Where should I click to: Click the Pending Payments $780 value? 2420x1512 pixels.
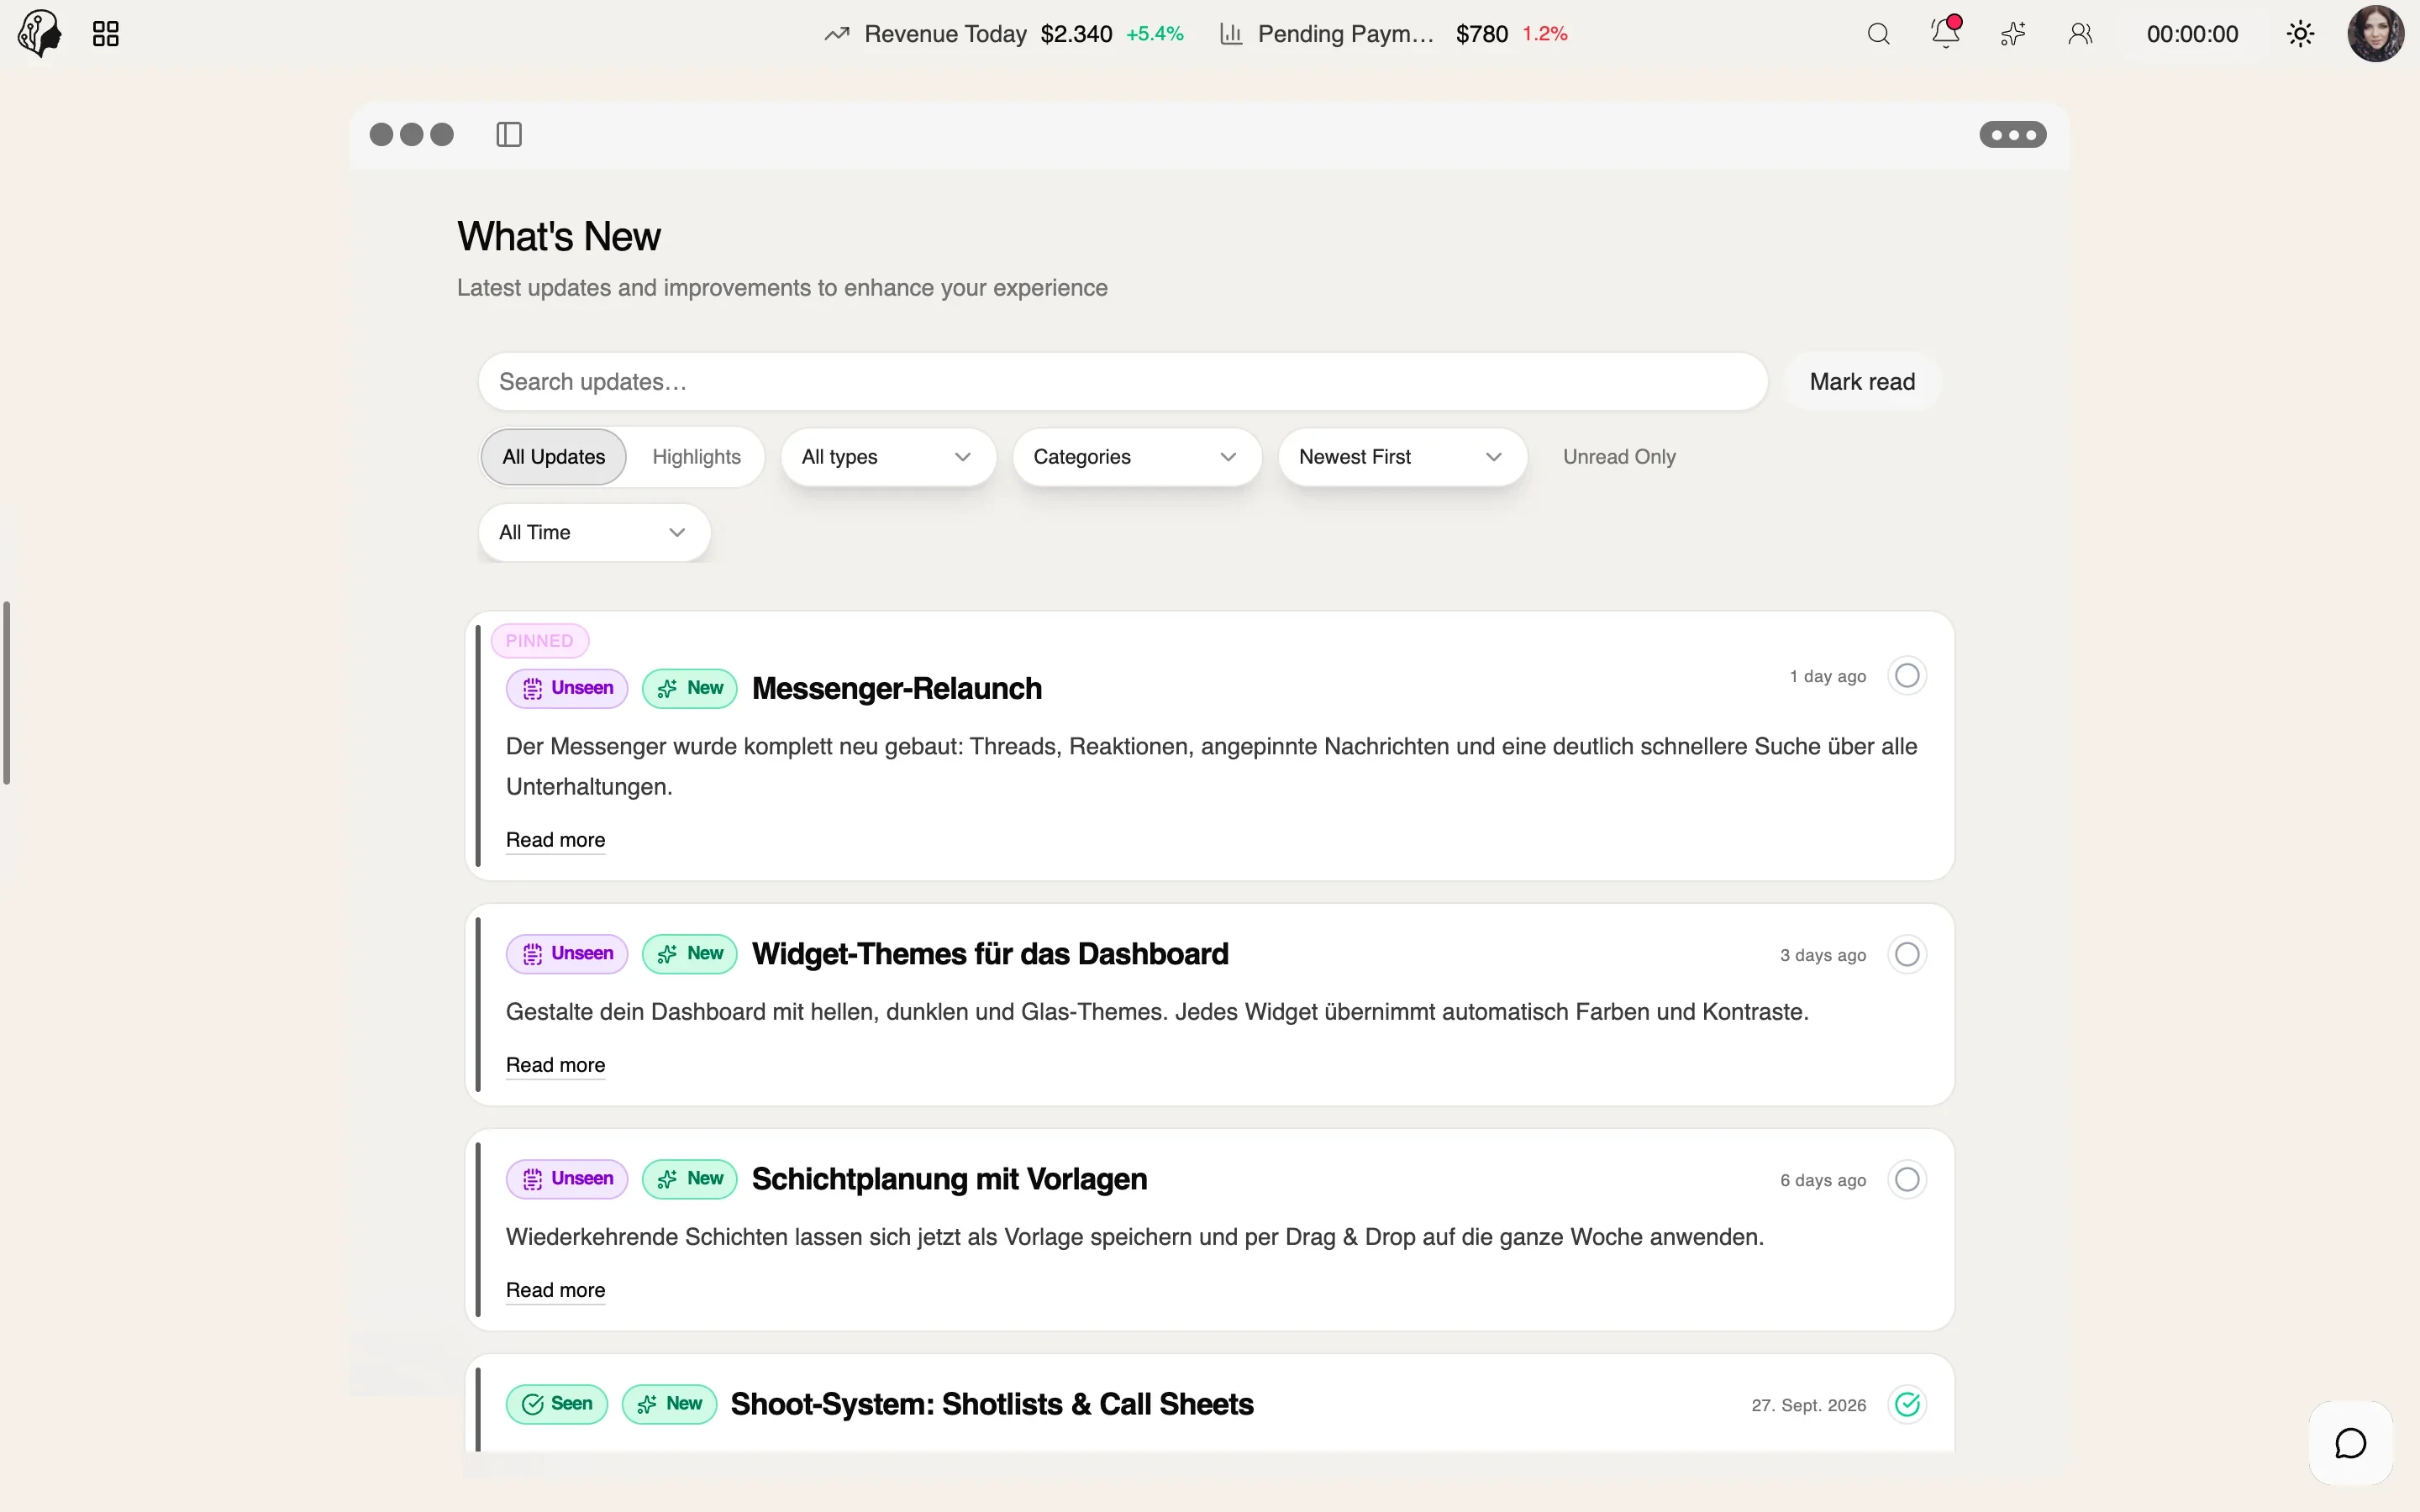pos(1482,34)
